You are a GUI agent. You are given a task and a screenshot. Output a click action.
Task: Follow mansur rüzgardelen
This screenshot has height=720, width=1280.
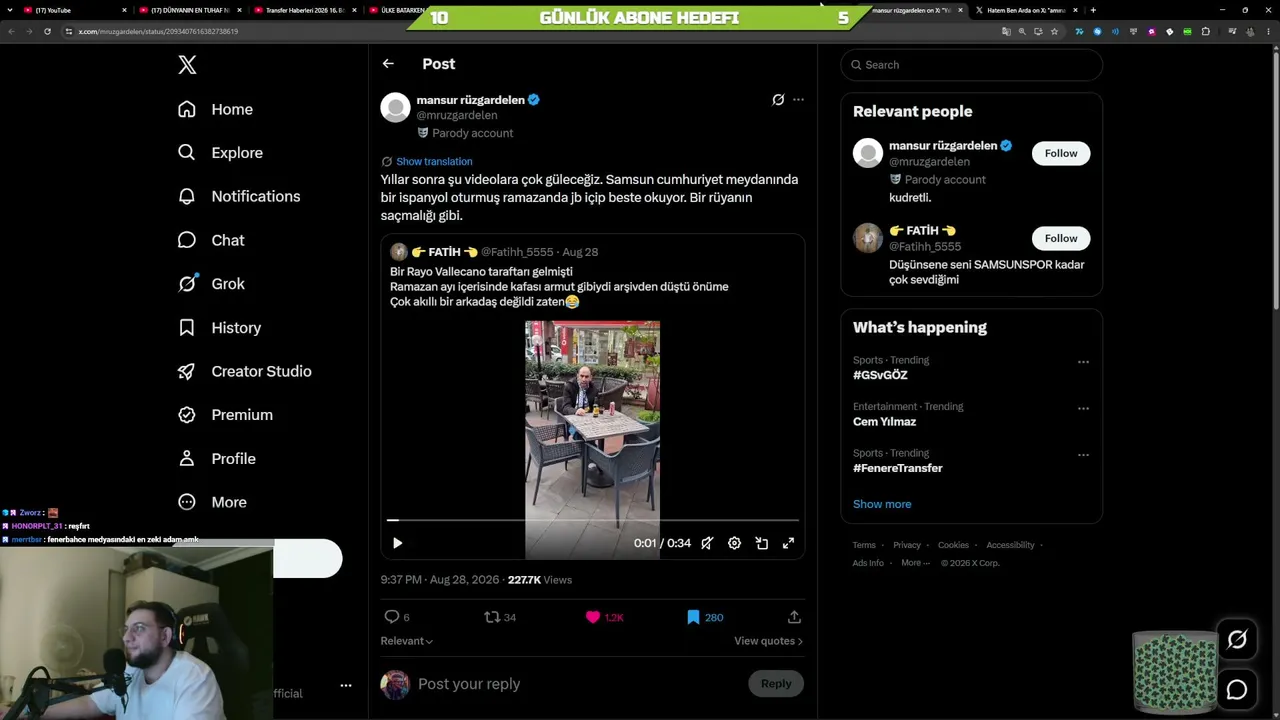(x=1061, y=153)
